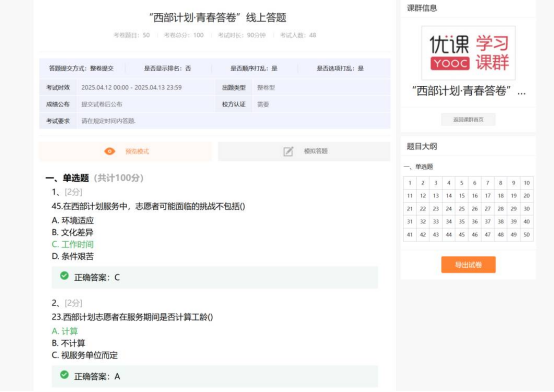Image resolution: width=554 pixels, height=392 pixels.
Task: Click the orange export exam button
Action: [468, 265]
